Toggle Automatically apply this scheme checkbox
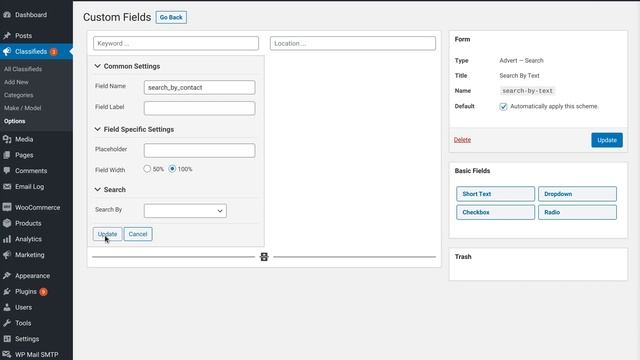 [x=503, y=107]
